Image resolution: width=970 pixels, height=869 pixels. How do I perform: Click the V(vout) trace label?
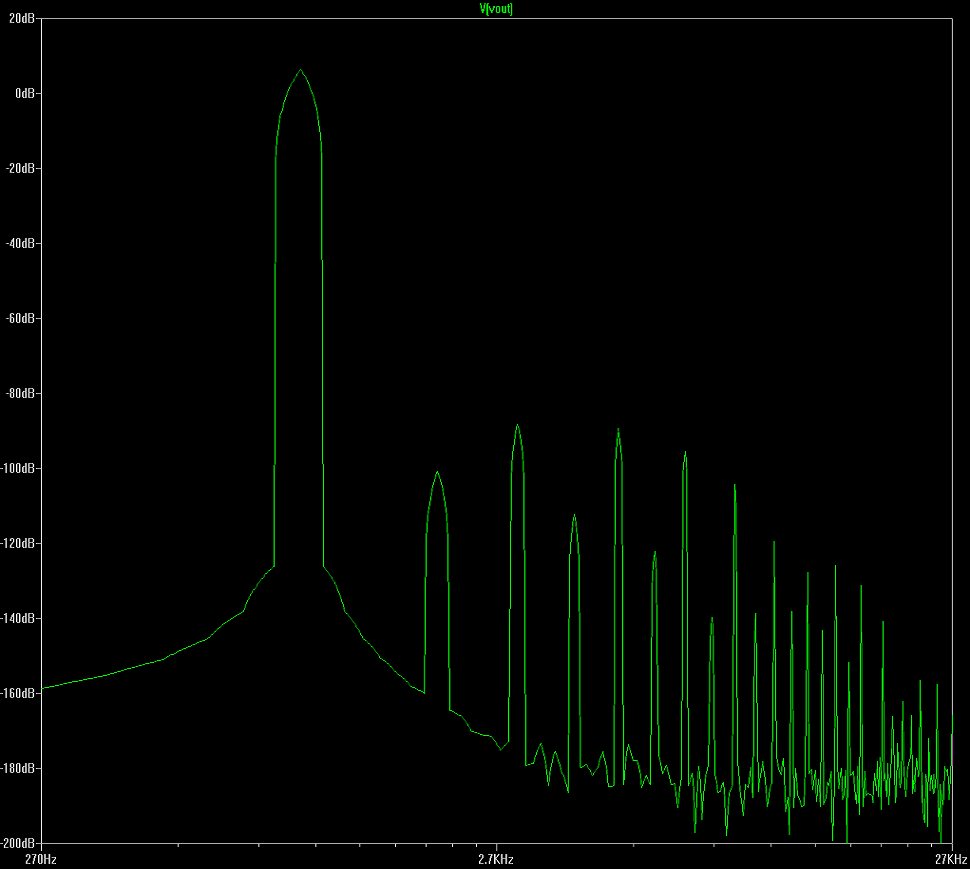point(496,9)
